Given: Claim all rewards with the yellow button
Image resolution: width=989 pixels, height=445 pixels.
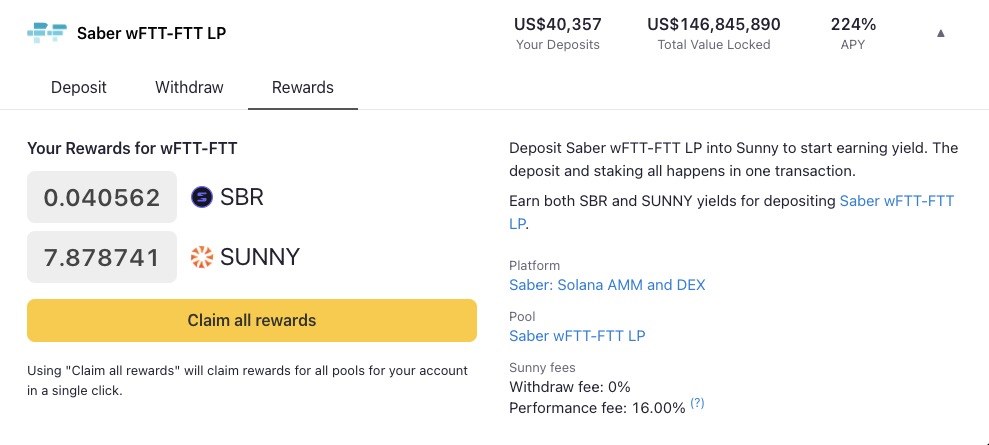Looking at the screenshot, I should (x=252, y=320).
